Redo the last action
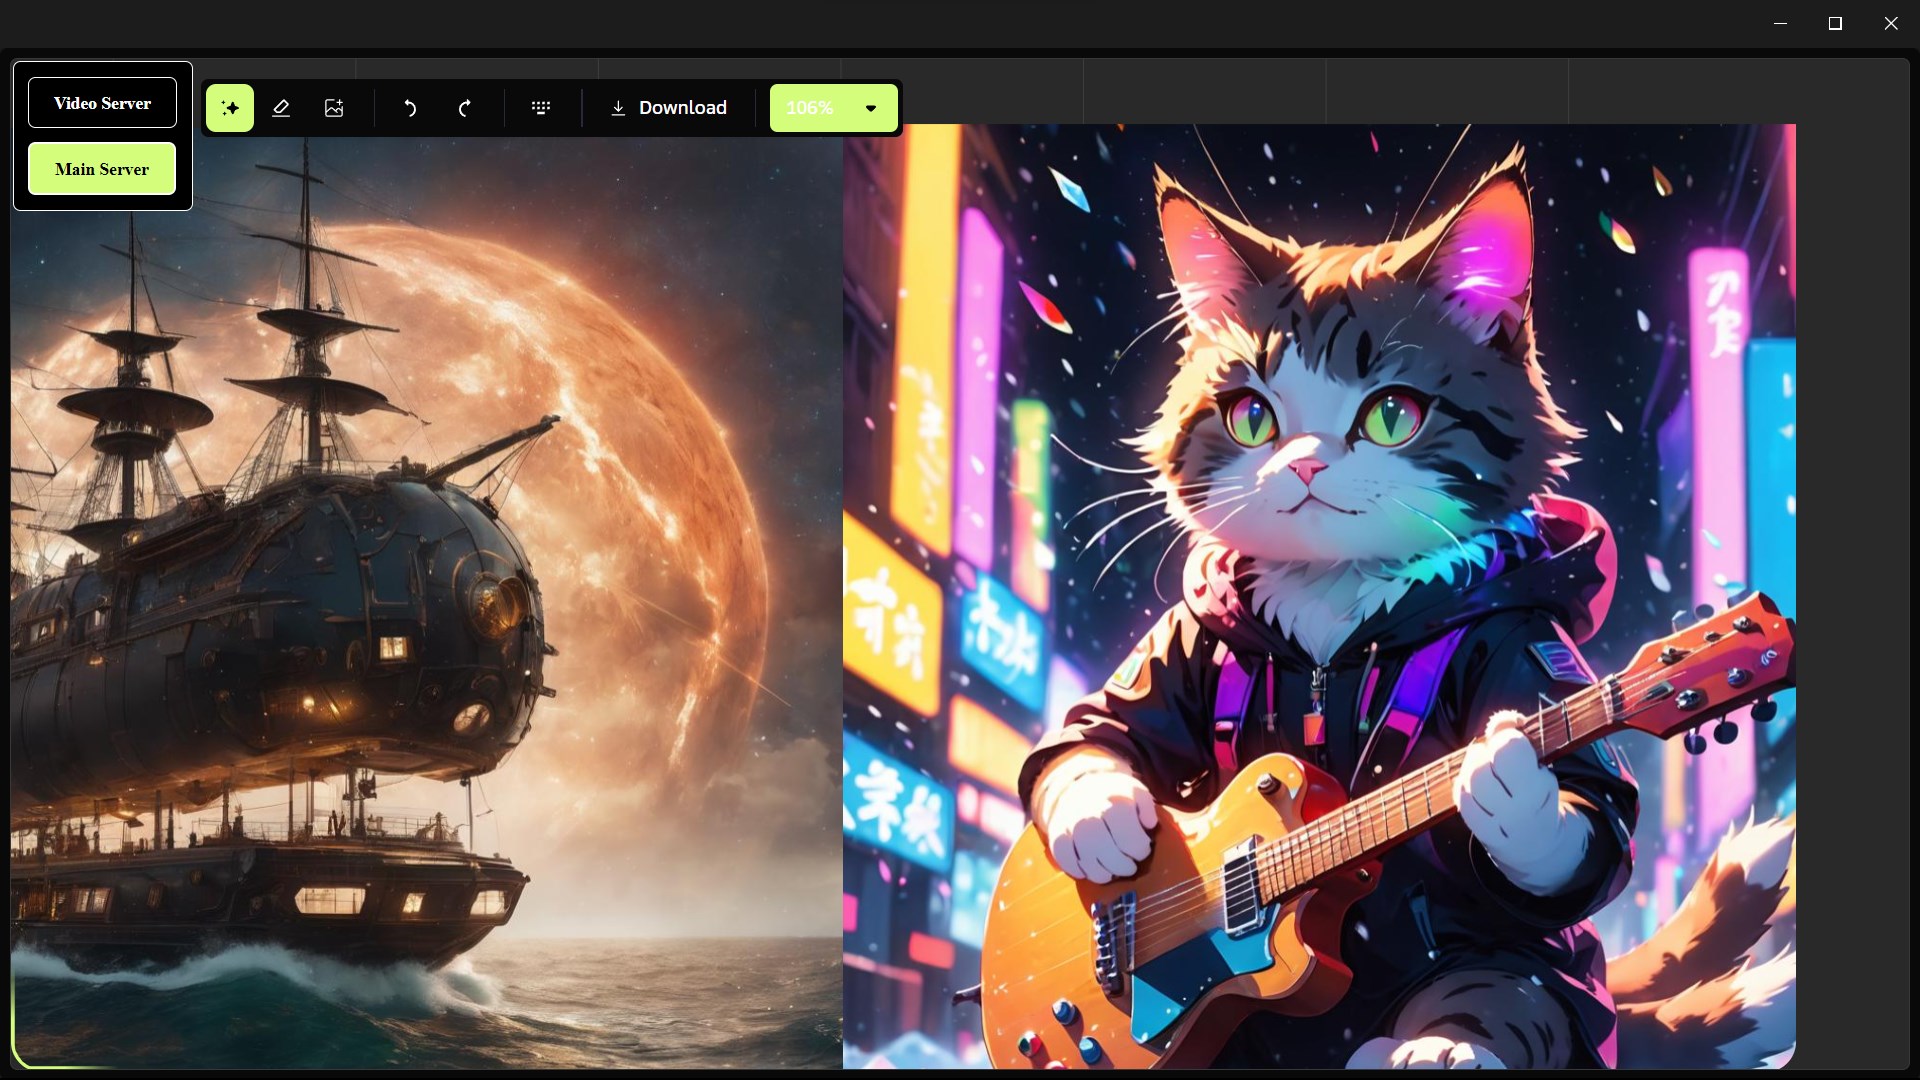Image resolution: width=1920 pixels, height=1080 pixels. tap(464, 108)
